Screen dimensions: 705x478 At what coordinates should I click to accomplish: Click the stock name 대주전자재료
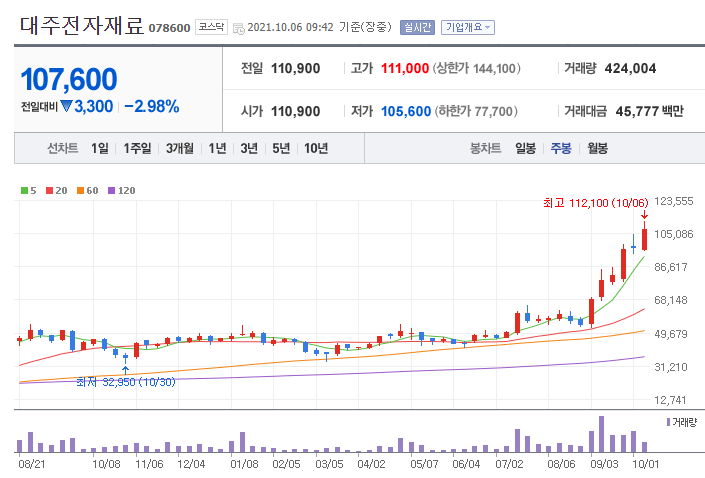(82, 25)
